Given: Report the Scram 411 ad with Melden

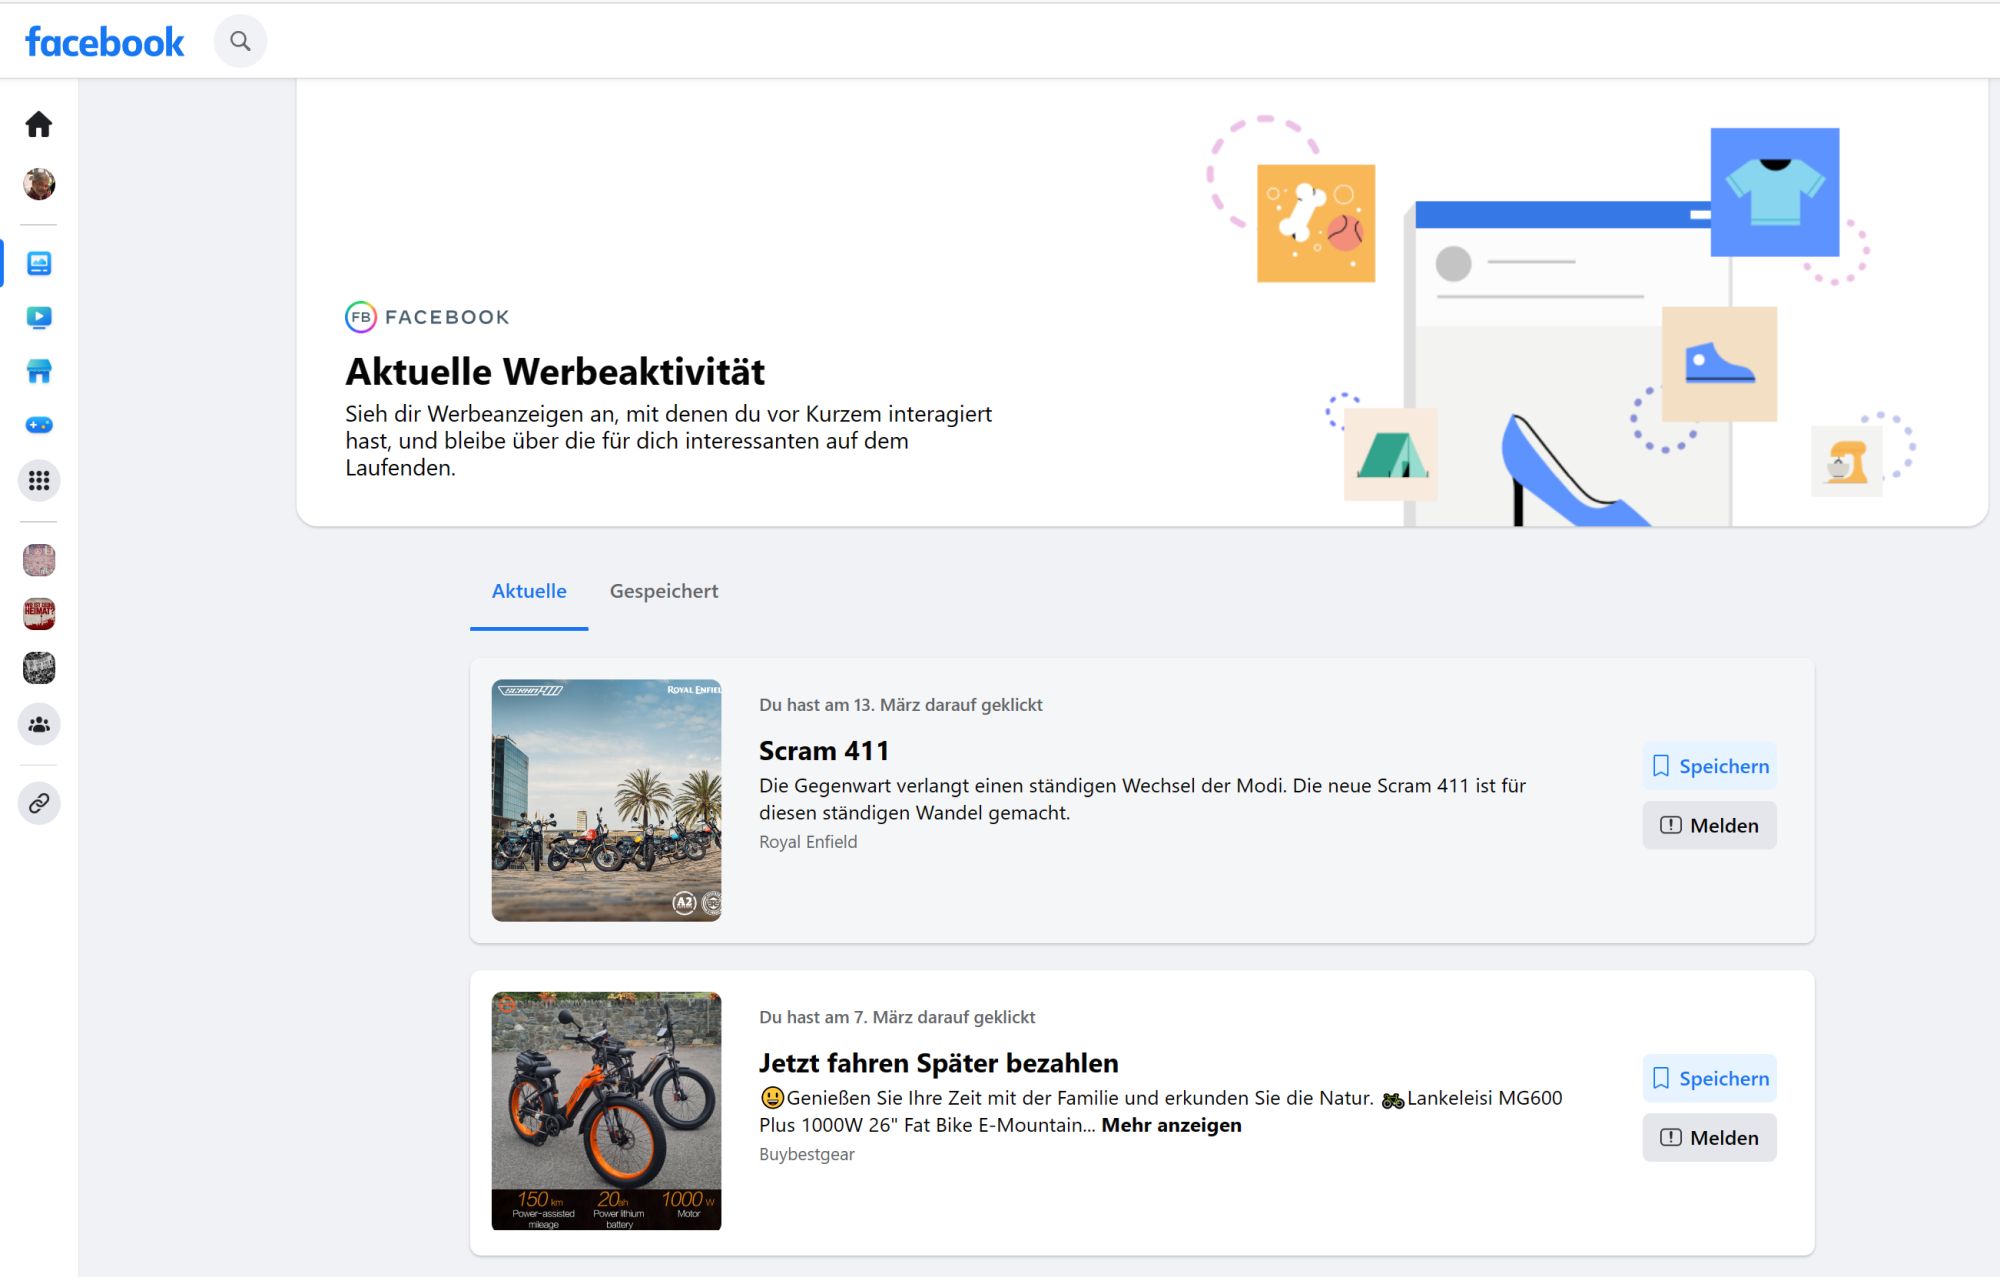Looking at the screenshot, I should click(x=1709, y=825).
